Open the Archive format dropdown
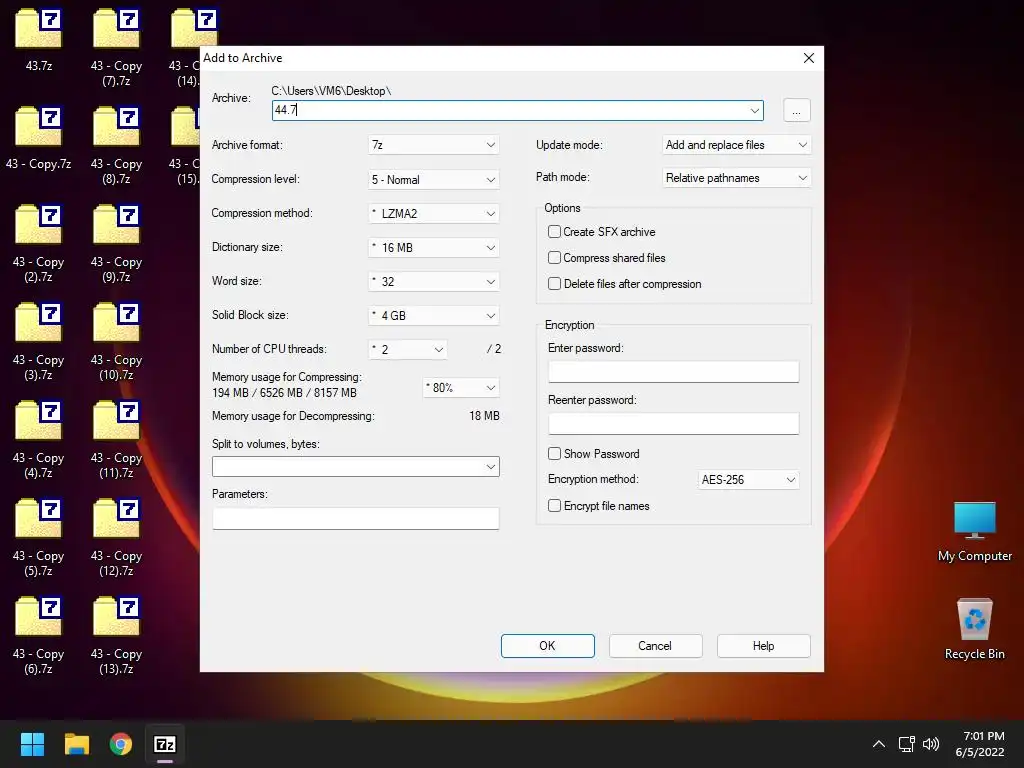The image size is (1024, 768). pyautogui.click(x=434, y=145)
